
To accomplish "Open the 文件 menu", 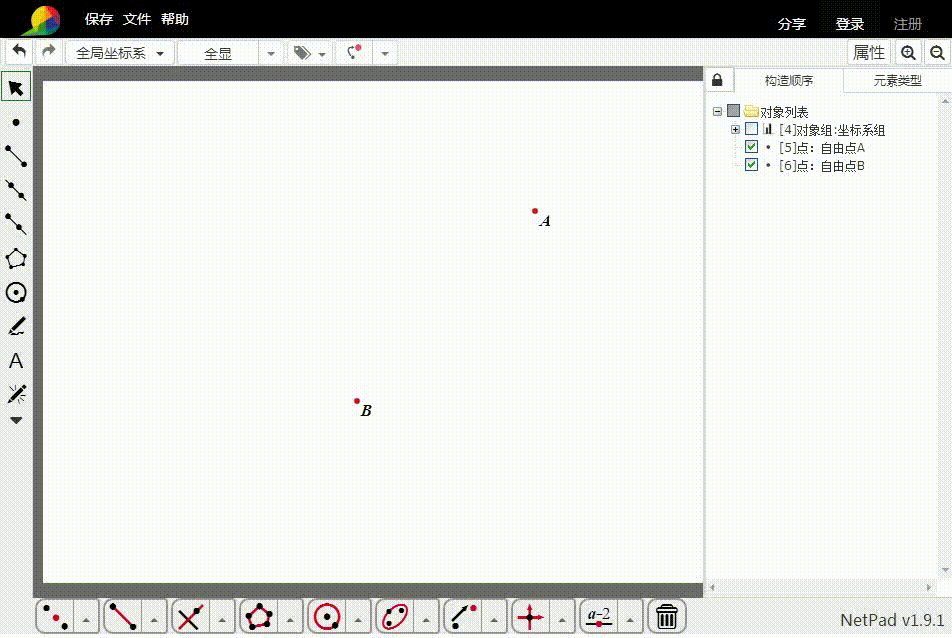I will tap(137, 19).
